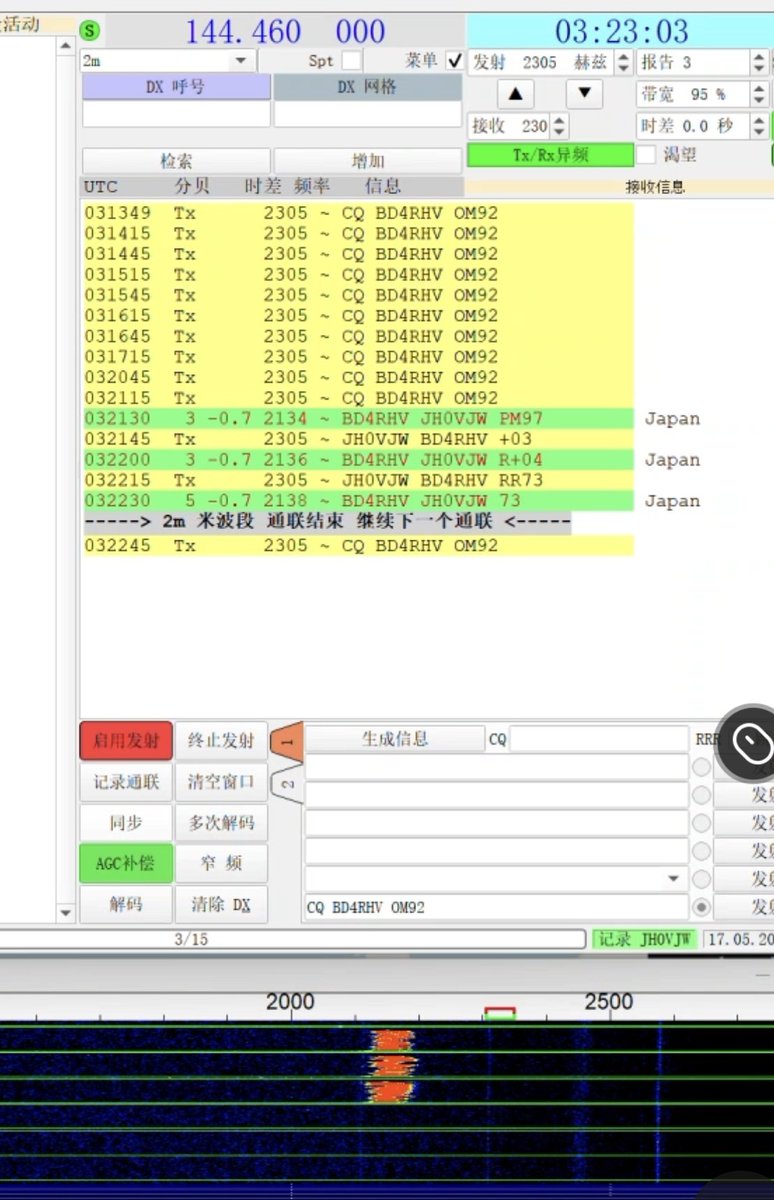Click the 清除 DX button
Image resolution: width=774 pixels, height=1200 pixels.
coord(221,904)
